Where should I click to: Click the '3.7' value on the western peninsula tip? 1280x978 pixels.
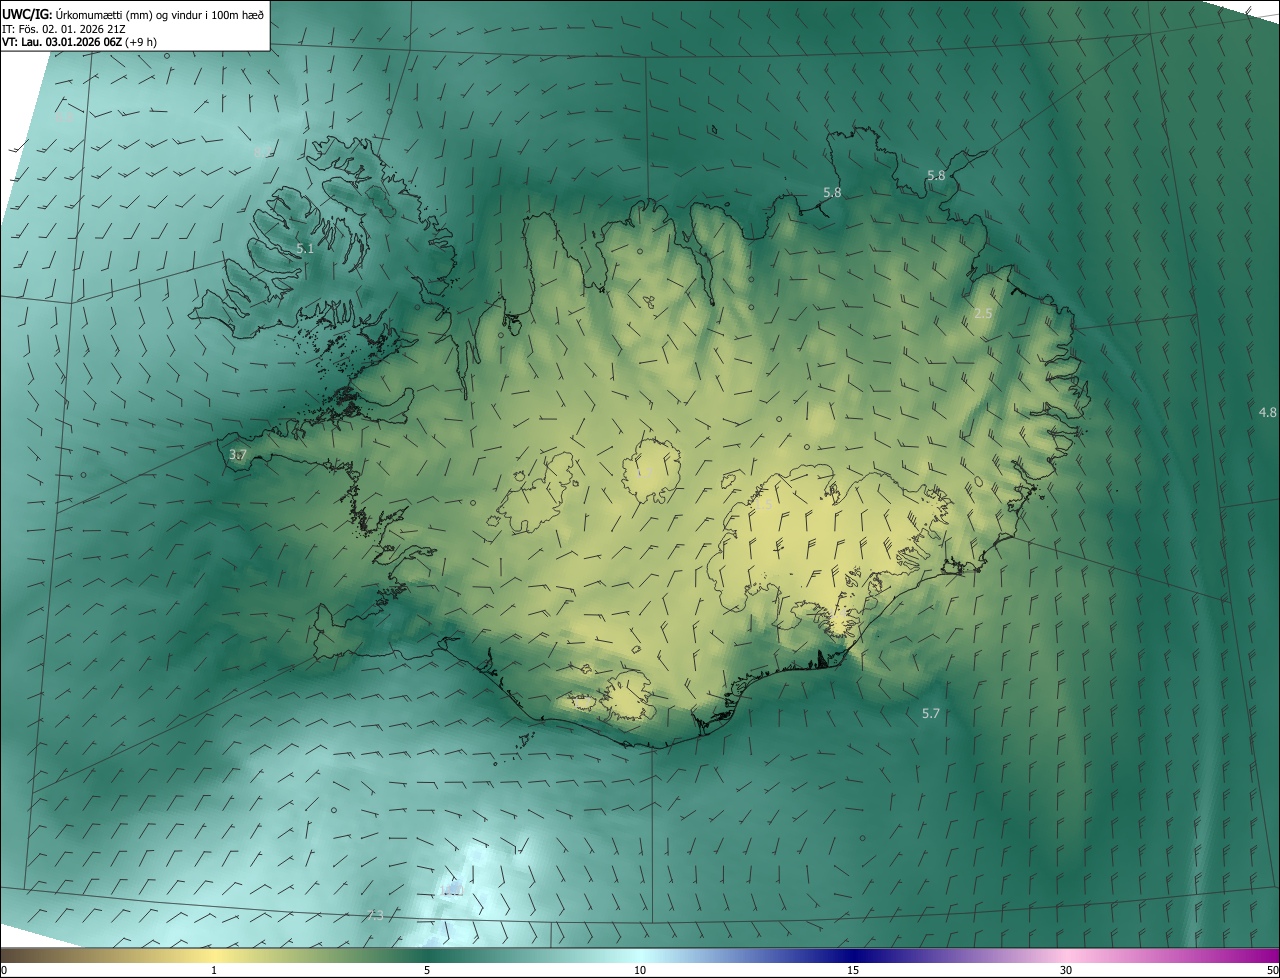238,454
